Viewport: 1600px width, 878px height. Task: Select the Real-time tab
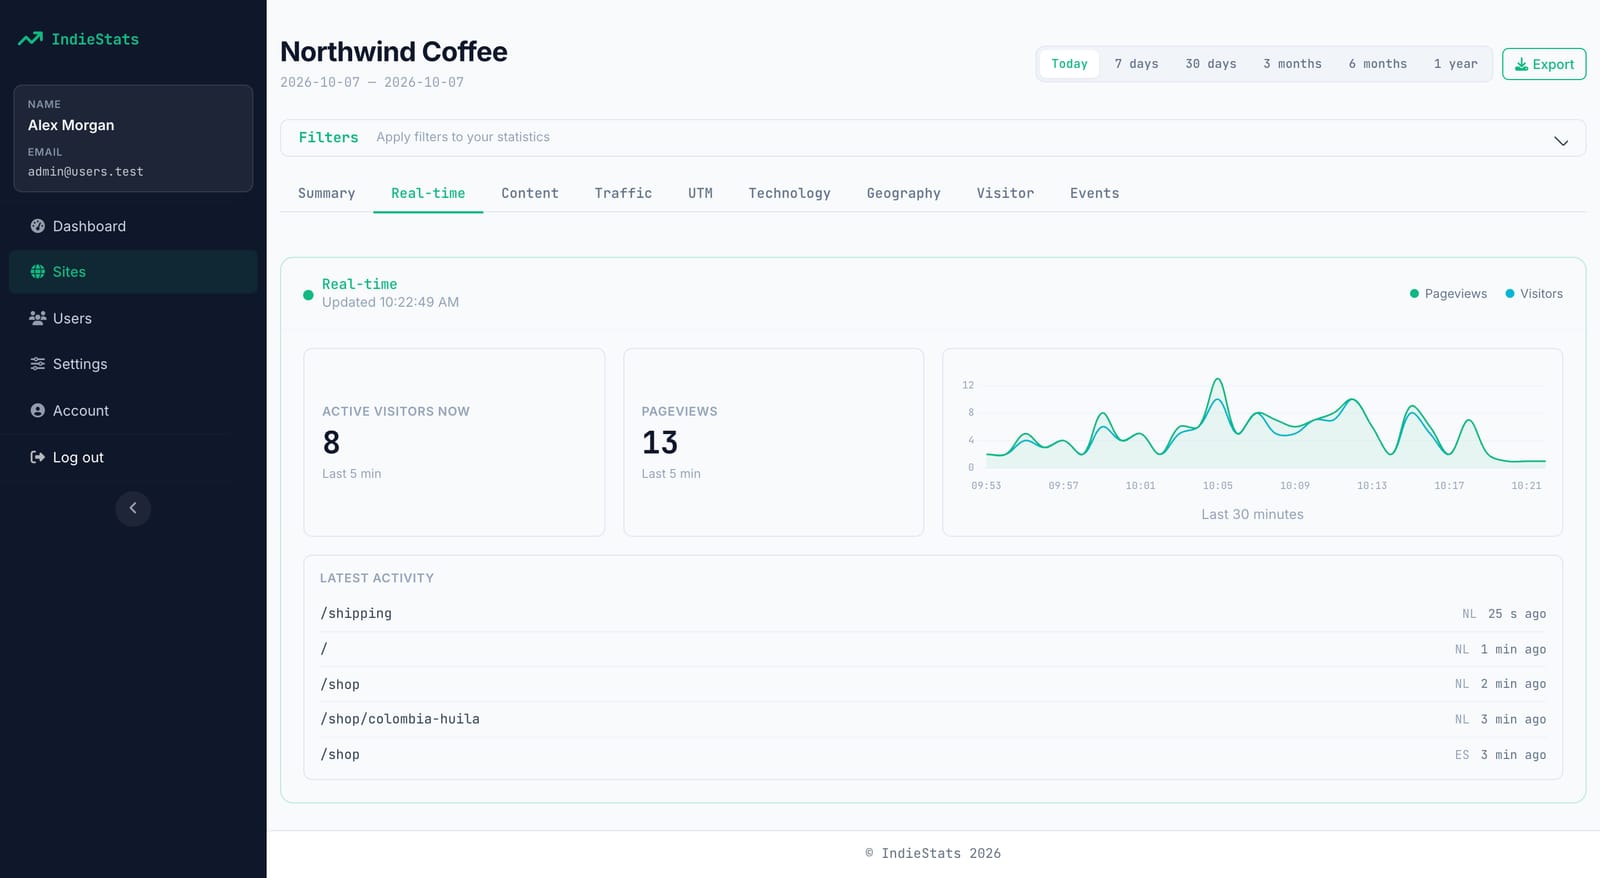[x=428, y=193]
